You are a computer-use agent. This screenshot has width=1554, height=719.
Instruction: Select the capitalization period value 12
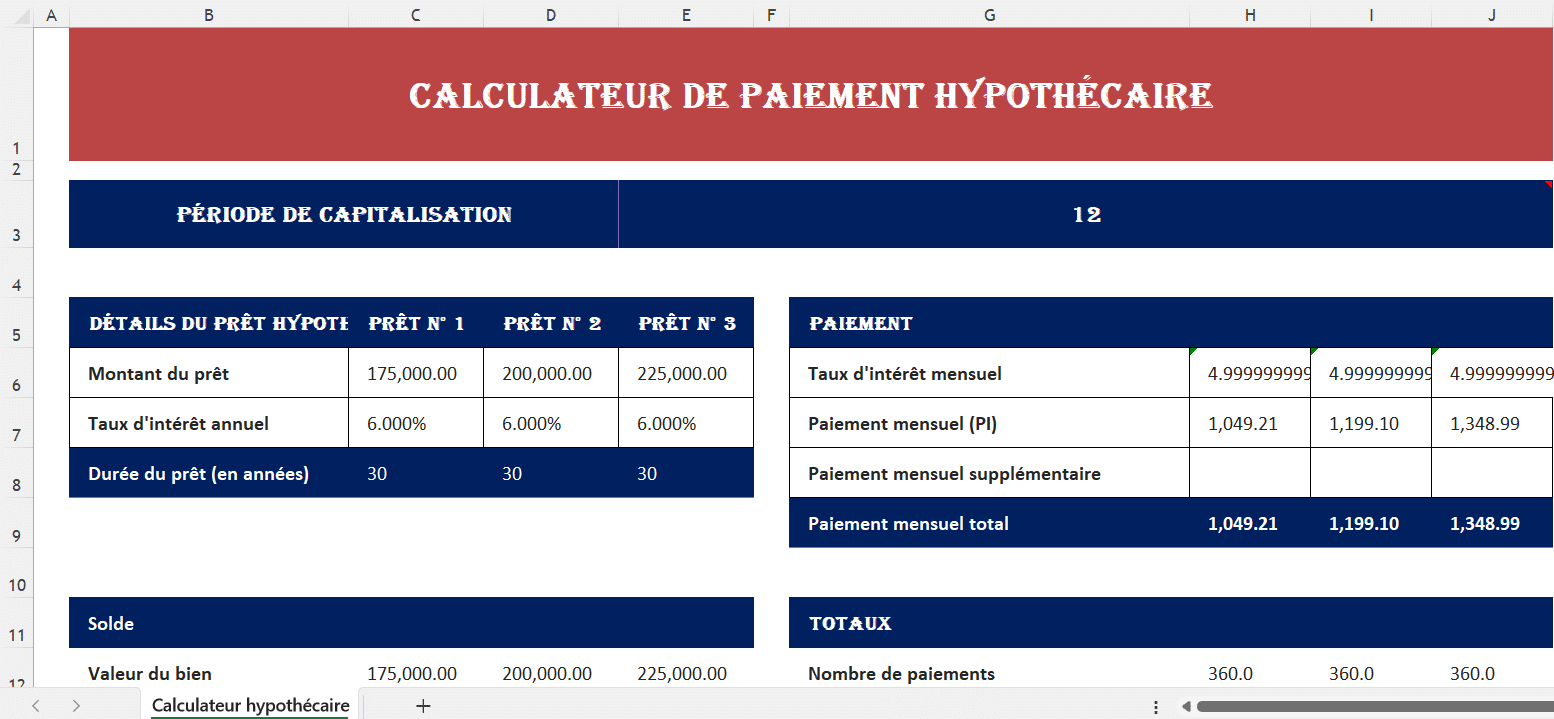coord(1088,213)
